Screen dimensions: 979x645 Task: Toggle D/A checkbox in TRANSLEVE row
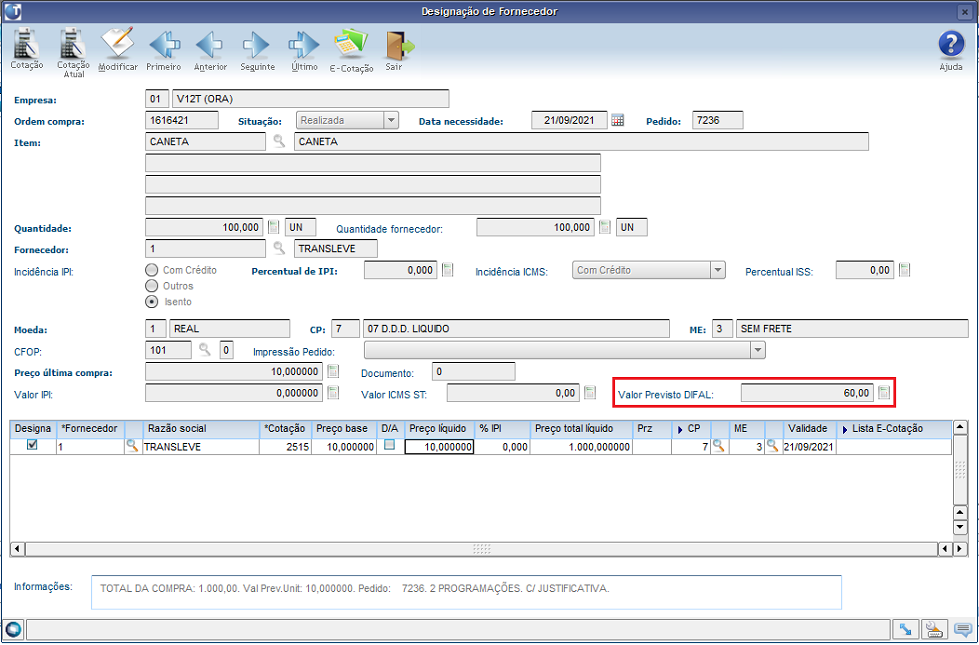[x=390, y=445]
